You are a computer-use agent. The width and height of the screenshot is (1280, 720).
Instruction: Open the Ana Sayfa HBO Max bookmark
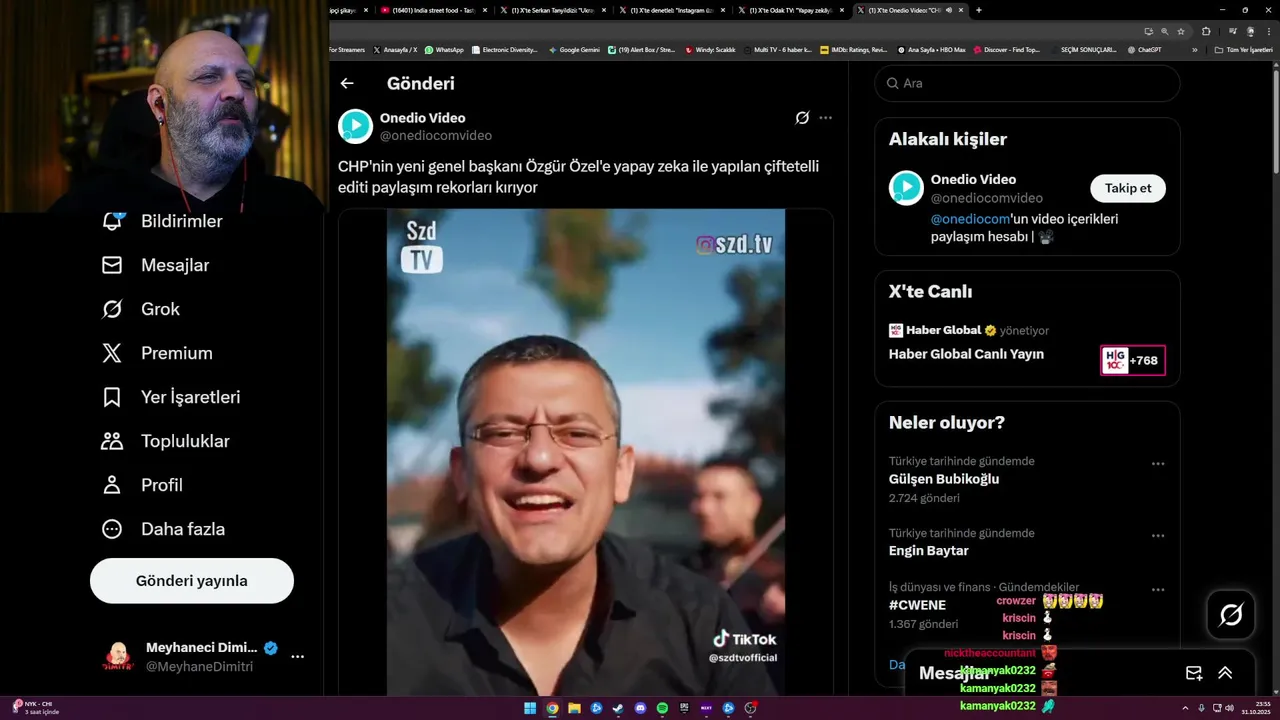click(931, 49)
